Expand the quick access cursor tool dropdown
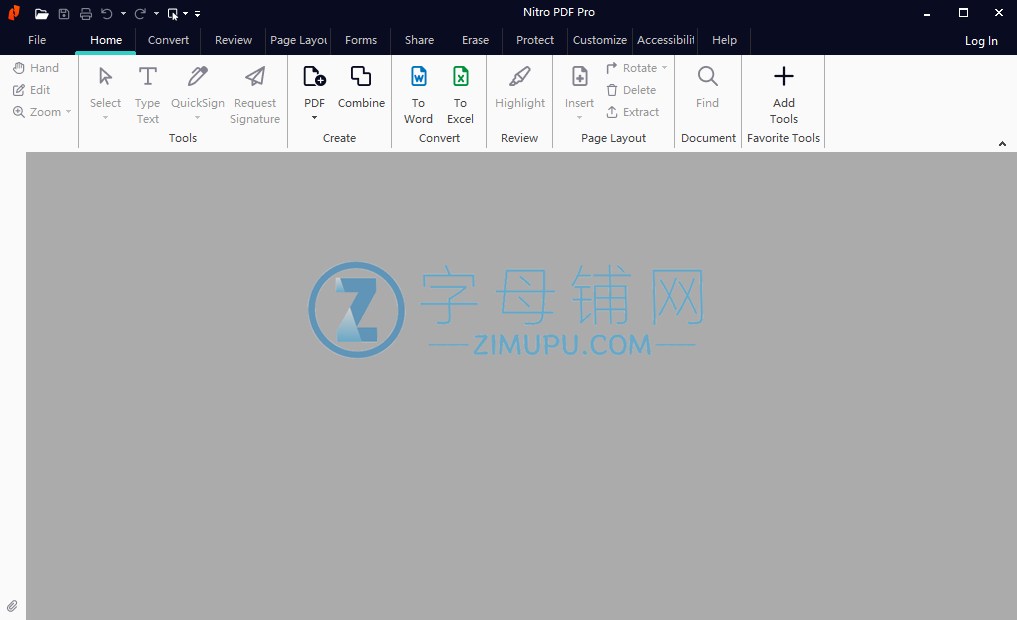This screenshot has height=620, width=1017. point(185,14)
